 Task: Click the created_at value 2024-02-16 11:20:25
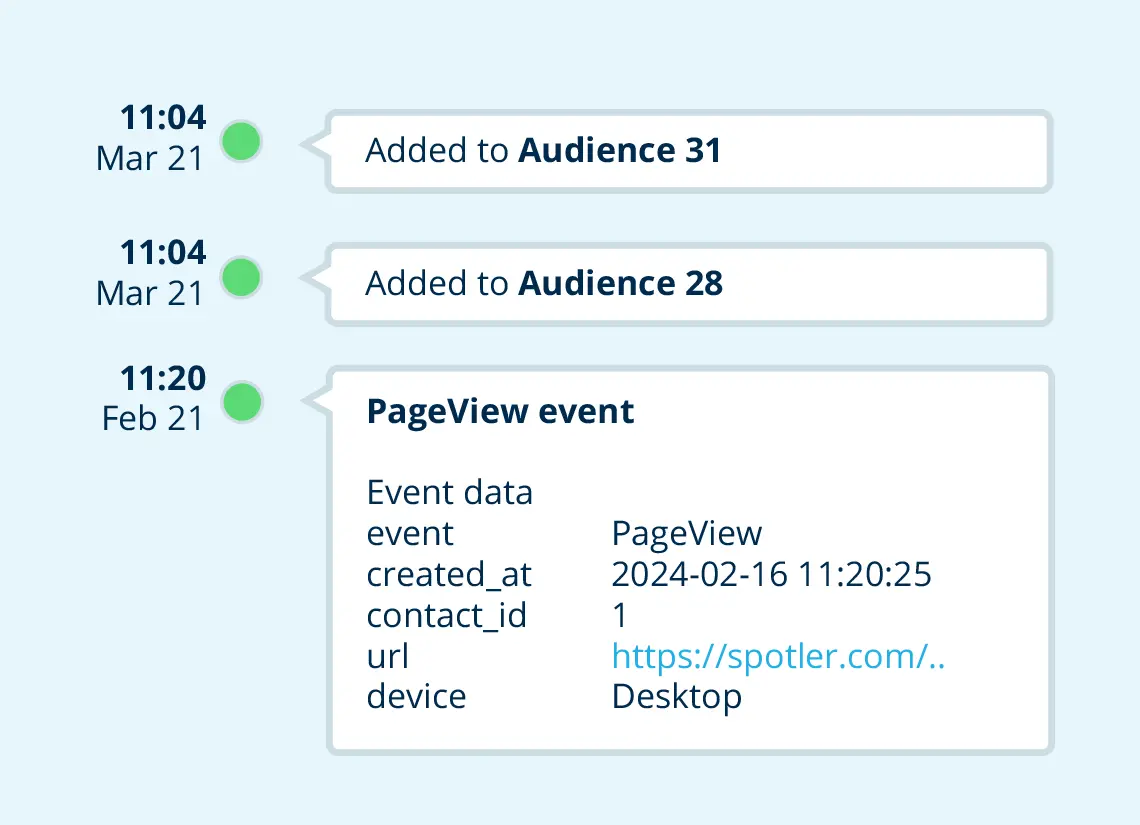pyautogui.click(x=771, y=575)
